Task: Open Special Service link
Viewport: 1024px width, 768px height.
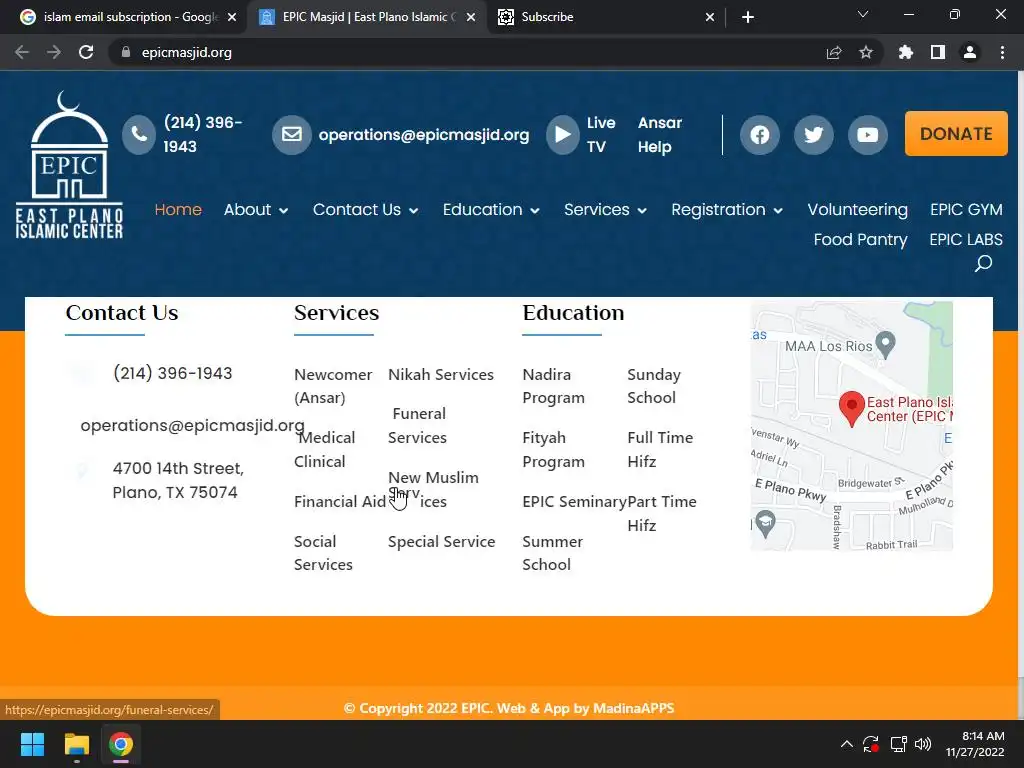Action: (x=441, y=542)
